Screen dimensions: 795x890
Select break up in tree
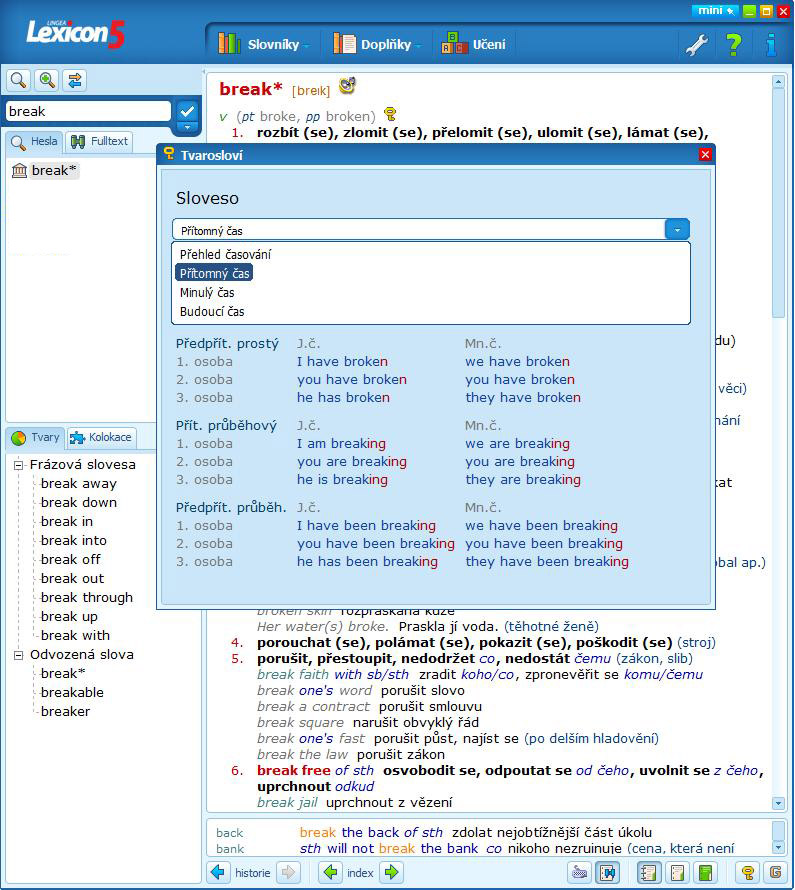(69, 616)
